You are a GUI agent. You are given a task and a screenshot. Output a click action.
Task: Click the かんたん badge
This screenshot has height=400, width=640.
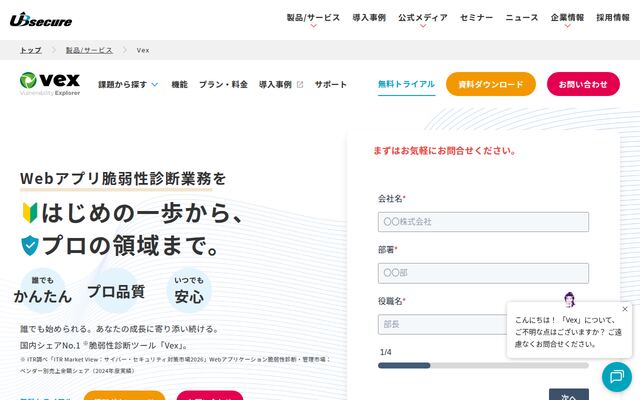42,291
